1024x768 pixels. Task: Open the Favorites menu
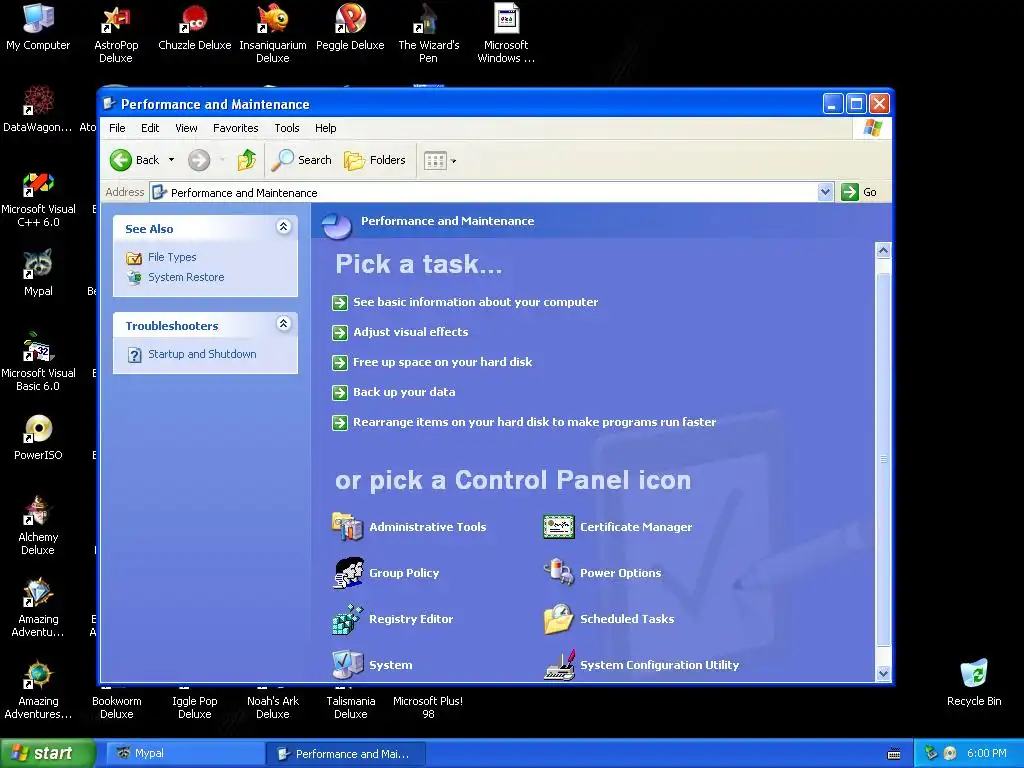click(x=235, y=128)
